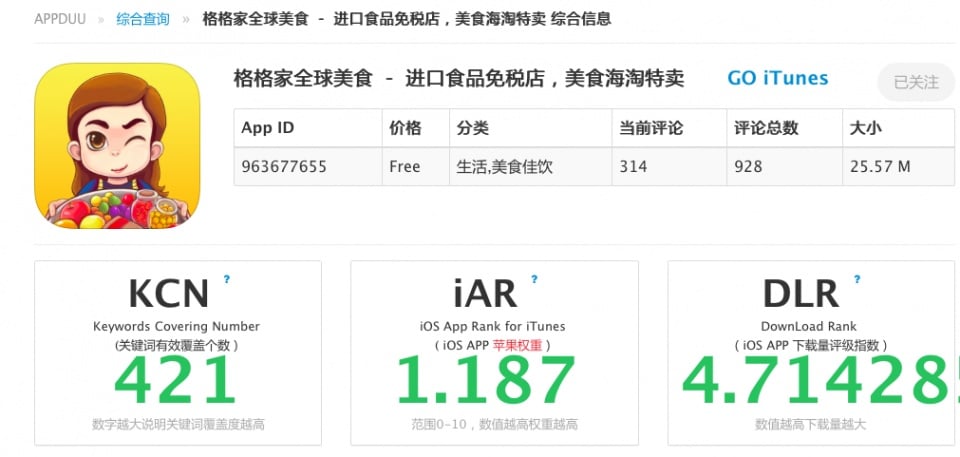Open the GO iTunes link
This screenshot has width=960, height=457.
point(777,78)
